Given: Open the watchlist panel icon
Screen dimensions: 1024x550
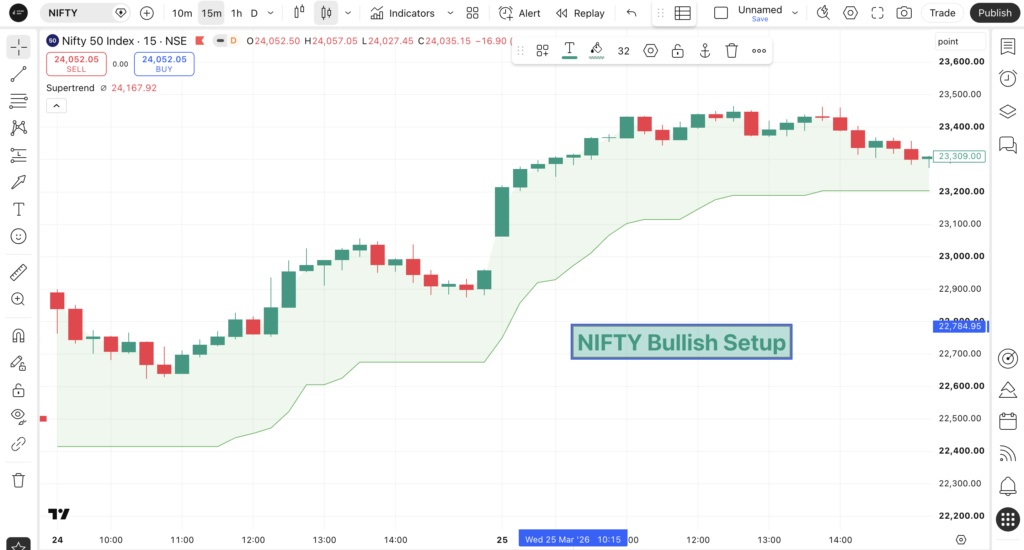Looking at the screenshot, I should tap(1008, 46).
